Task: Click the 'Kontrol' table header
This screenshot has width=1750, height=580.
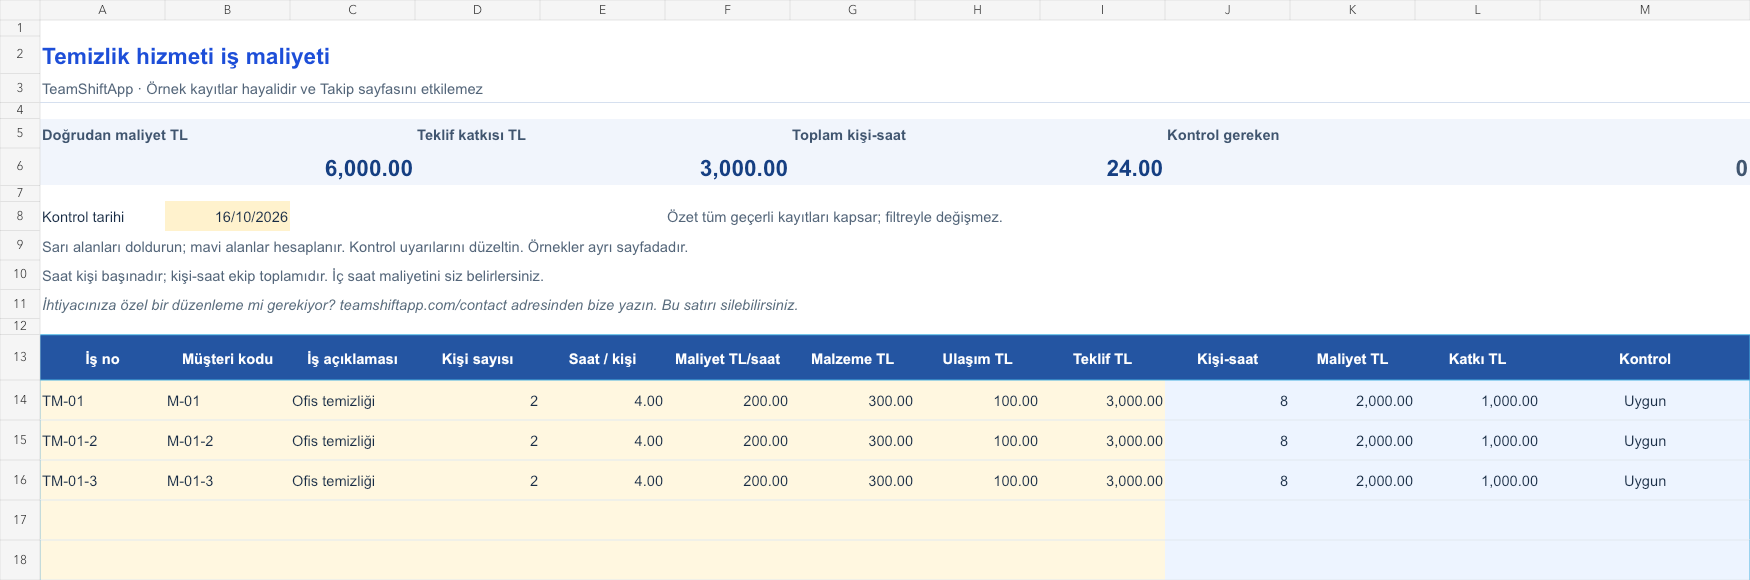Action: click(x=1644, y=359)
